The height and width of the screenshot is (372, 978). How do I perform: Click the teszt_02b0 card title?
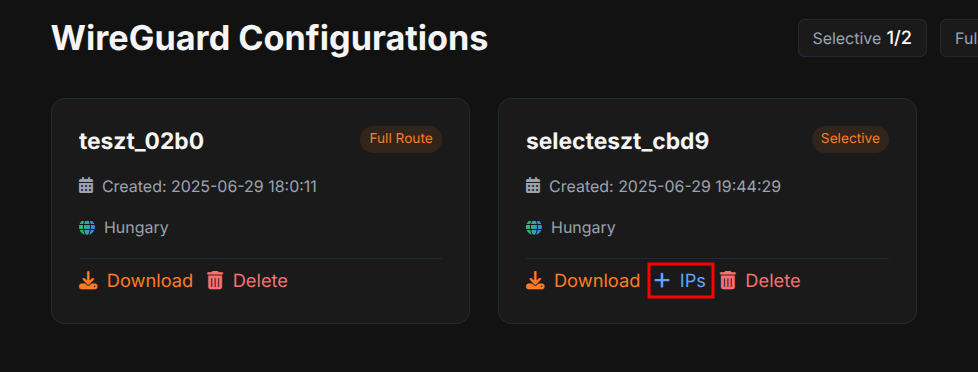[x=142, y=142]
